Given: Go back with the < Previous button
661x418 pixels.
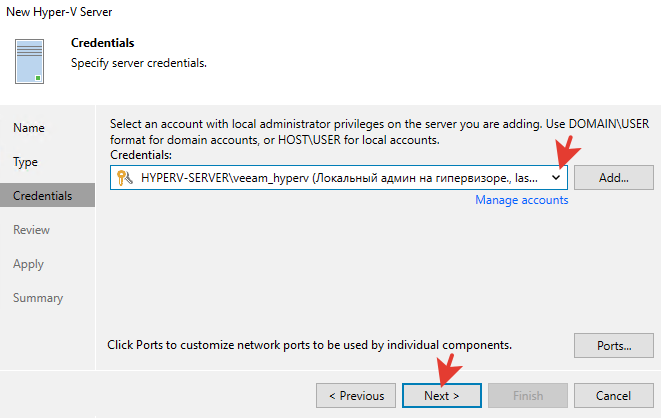Looking at the screenshot, I should coord(356,395).
